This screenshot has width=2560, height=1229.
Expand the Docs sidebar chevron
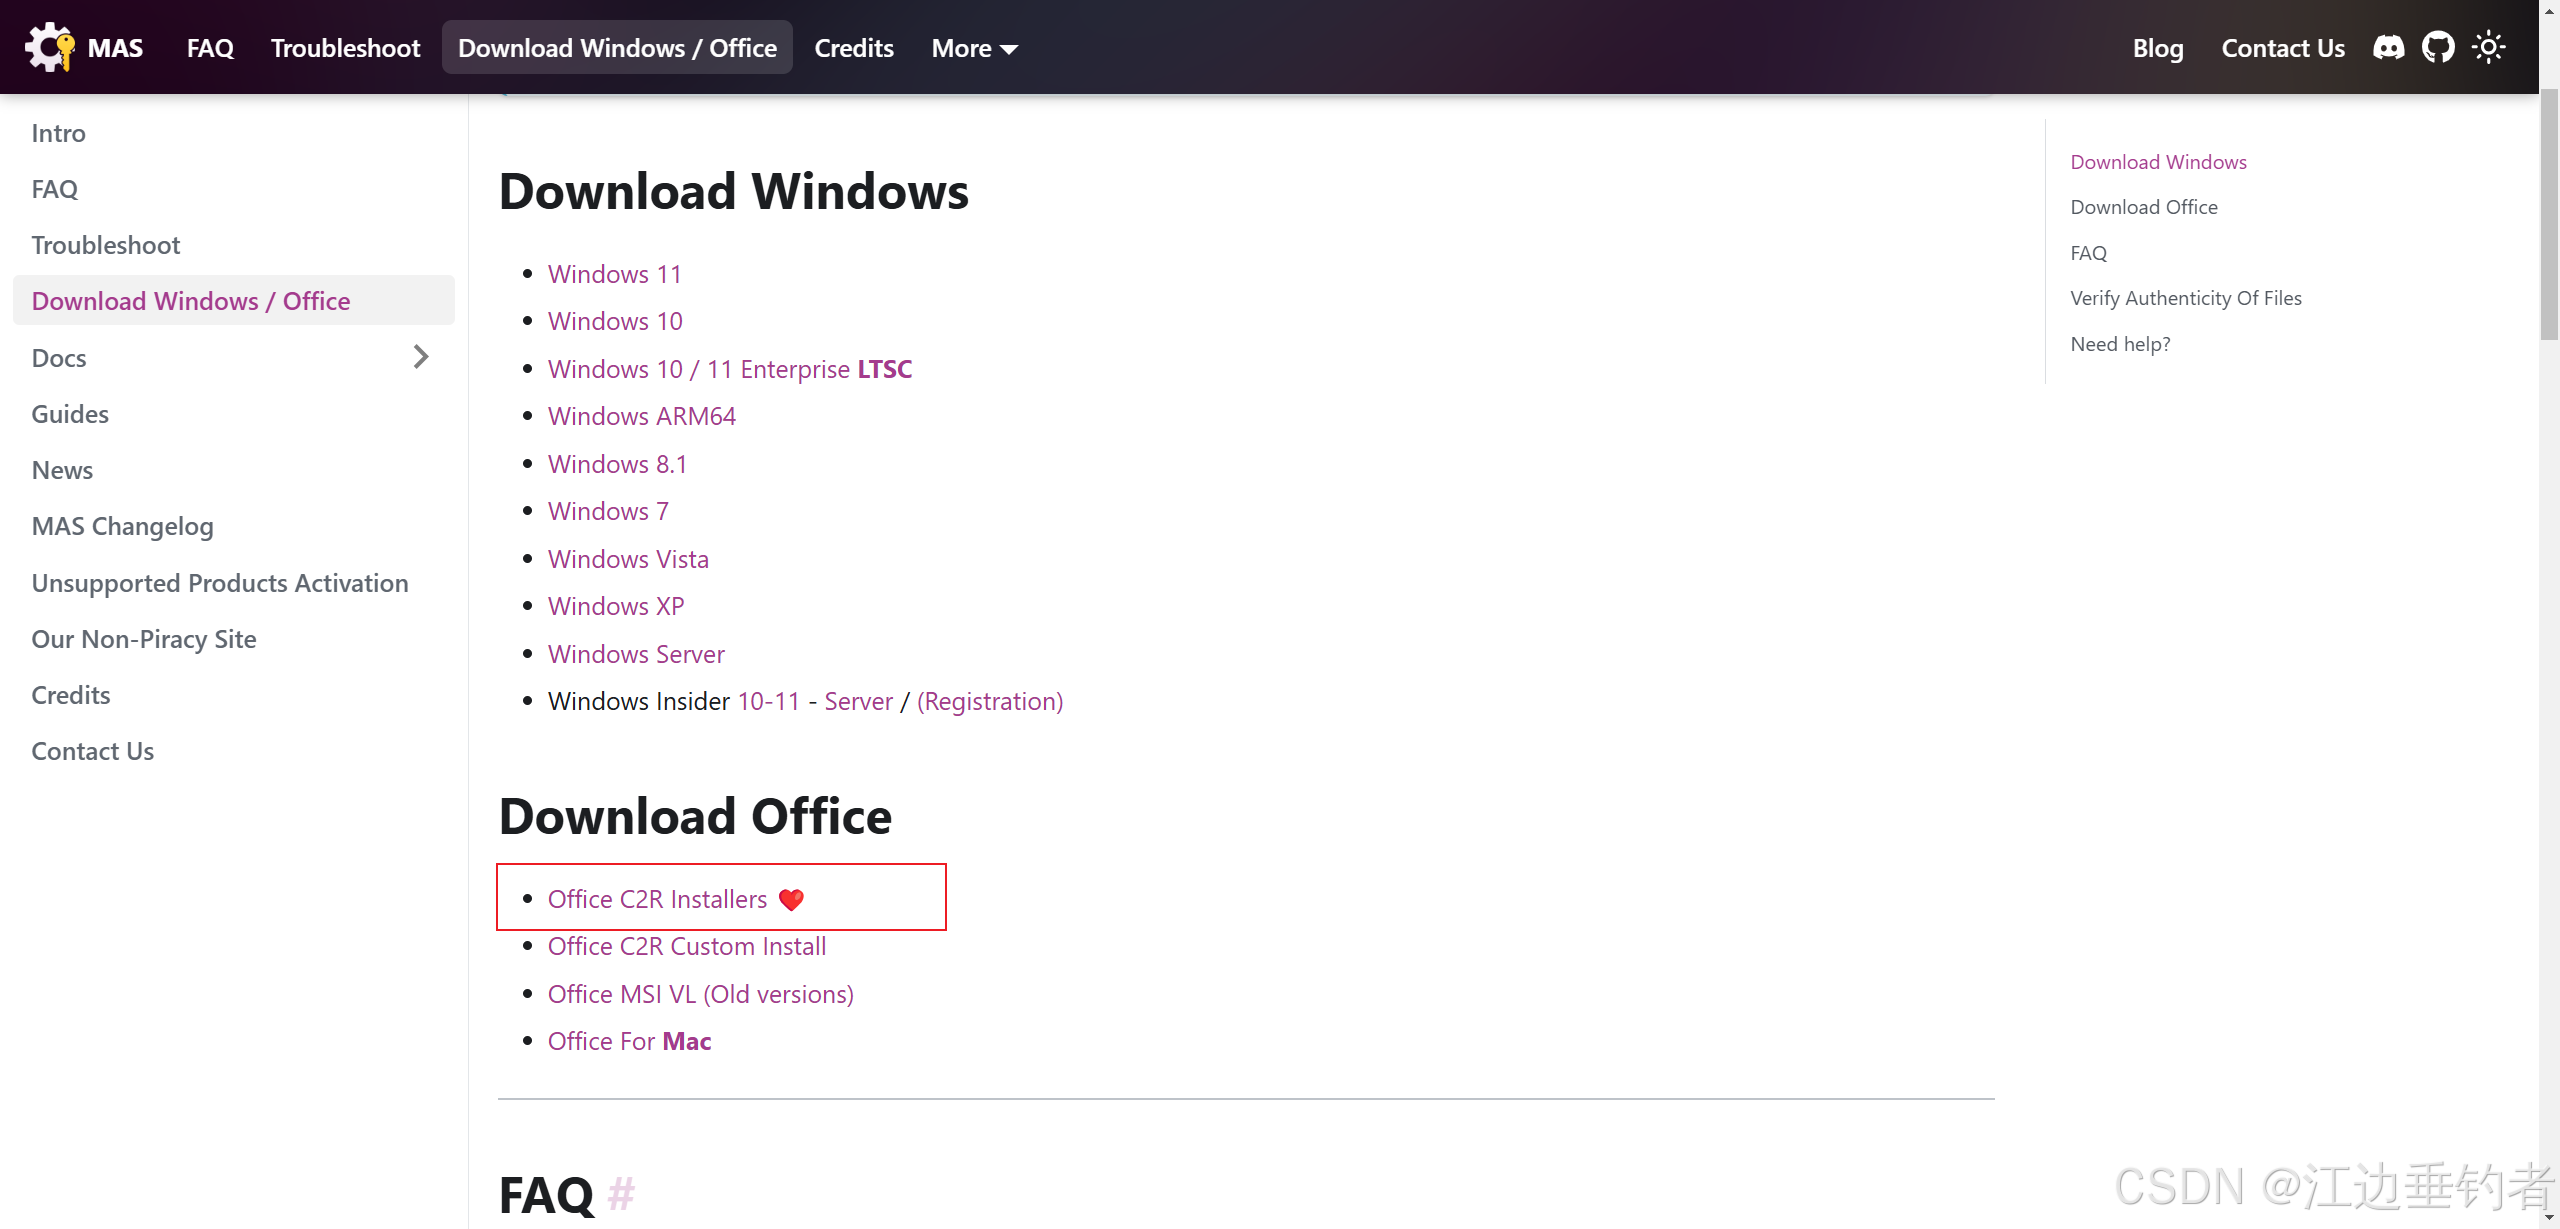click(421, 357)
